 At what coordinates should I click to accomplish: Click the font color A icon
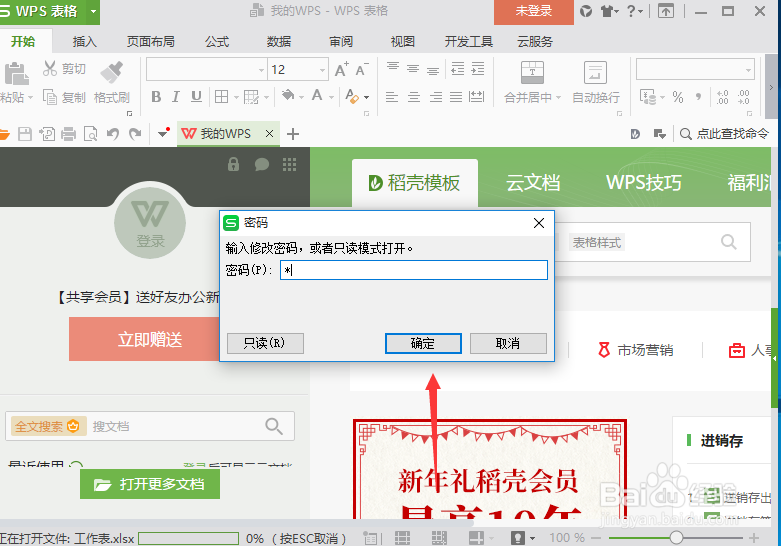pos(317,95)
